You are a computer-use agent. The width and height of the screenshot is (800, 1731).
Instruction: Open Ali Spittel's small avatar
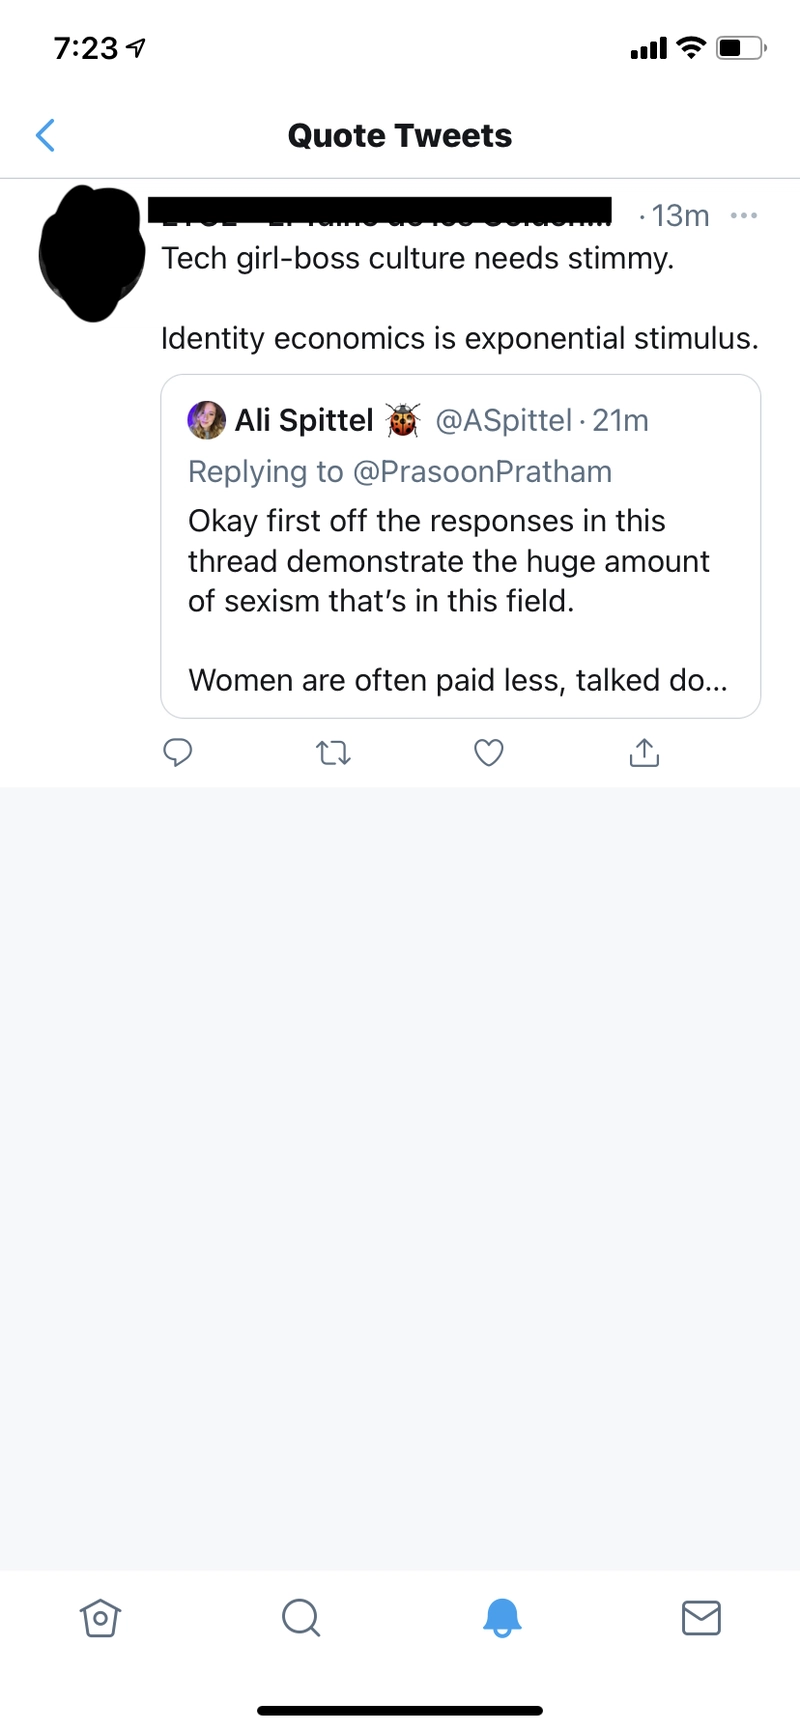(x=207, y=420)
